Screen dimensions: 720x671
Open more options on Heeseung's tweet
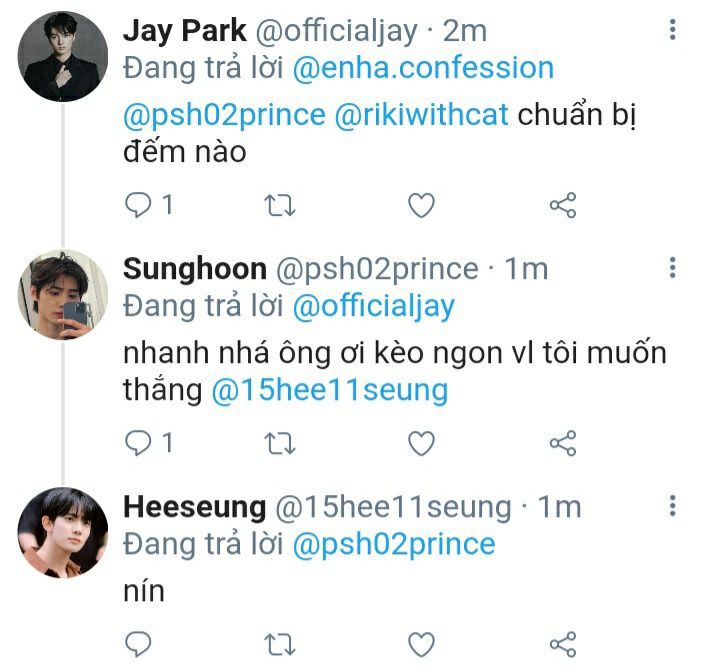[x=673, y=505]
